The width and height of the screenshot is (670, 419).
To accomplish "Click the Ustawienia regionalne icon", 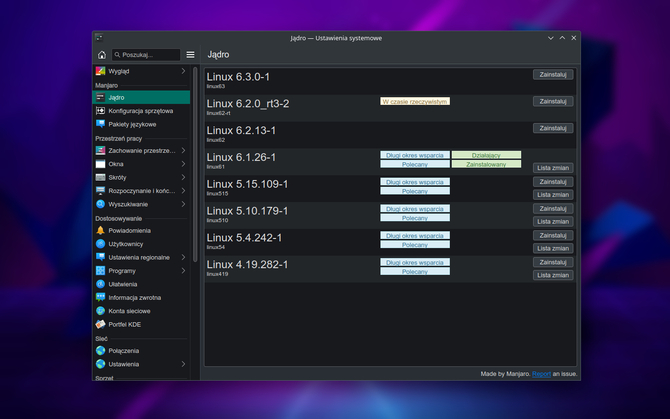I will coord(100,257).
